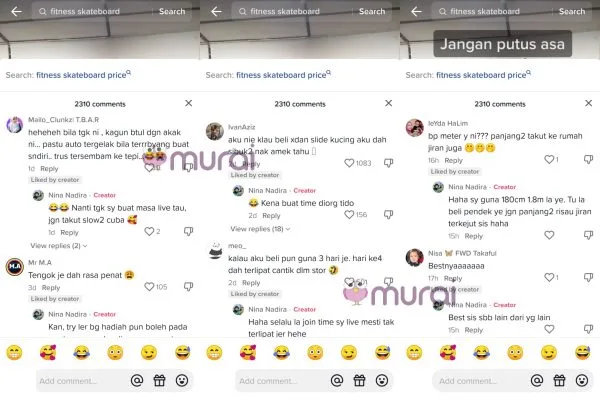The width and height of the screenshot is (600, 400).
Task: Open the fitness skateboard price search suggestion in the left panel
Action: click(x=83, y=75)
